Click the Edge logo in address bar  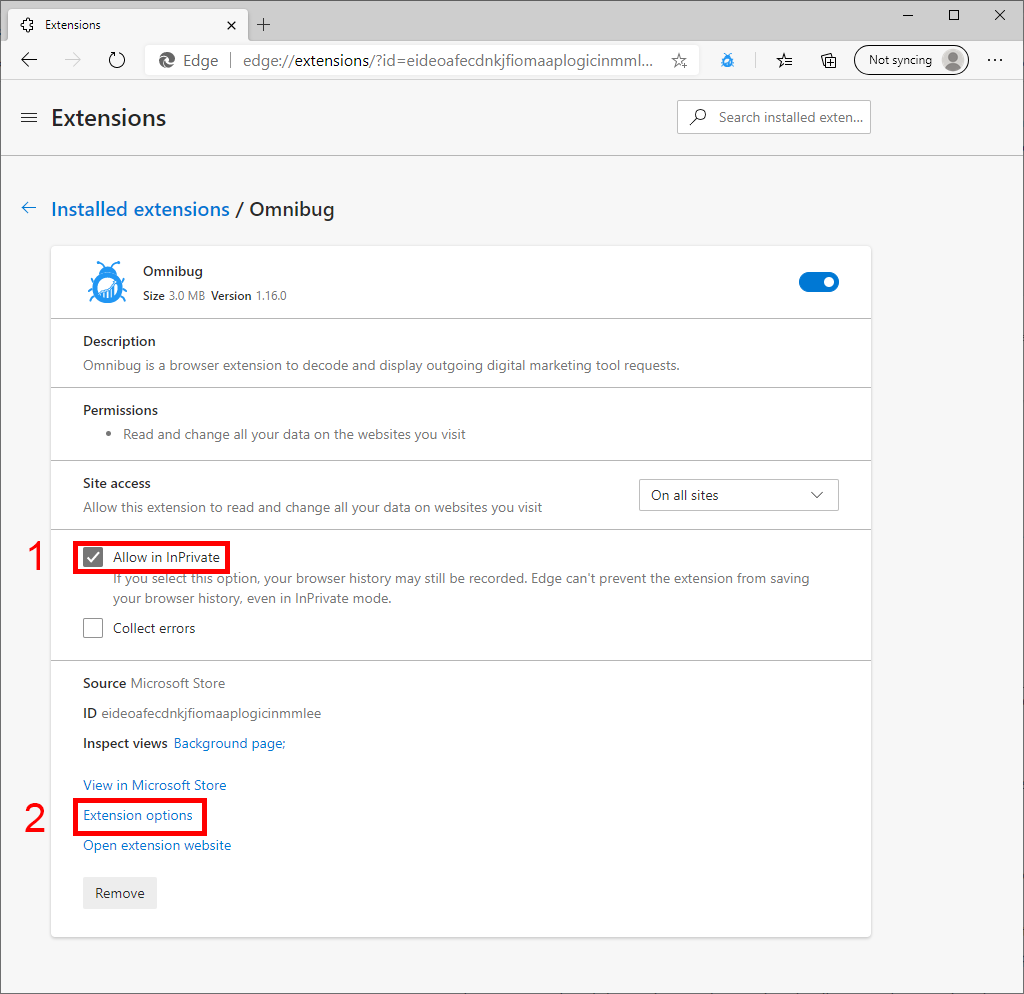coord(167,61)
